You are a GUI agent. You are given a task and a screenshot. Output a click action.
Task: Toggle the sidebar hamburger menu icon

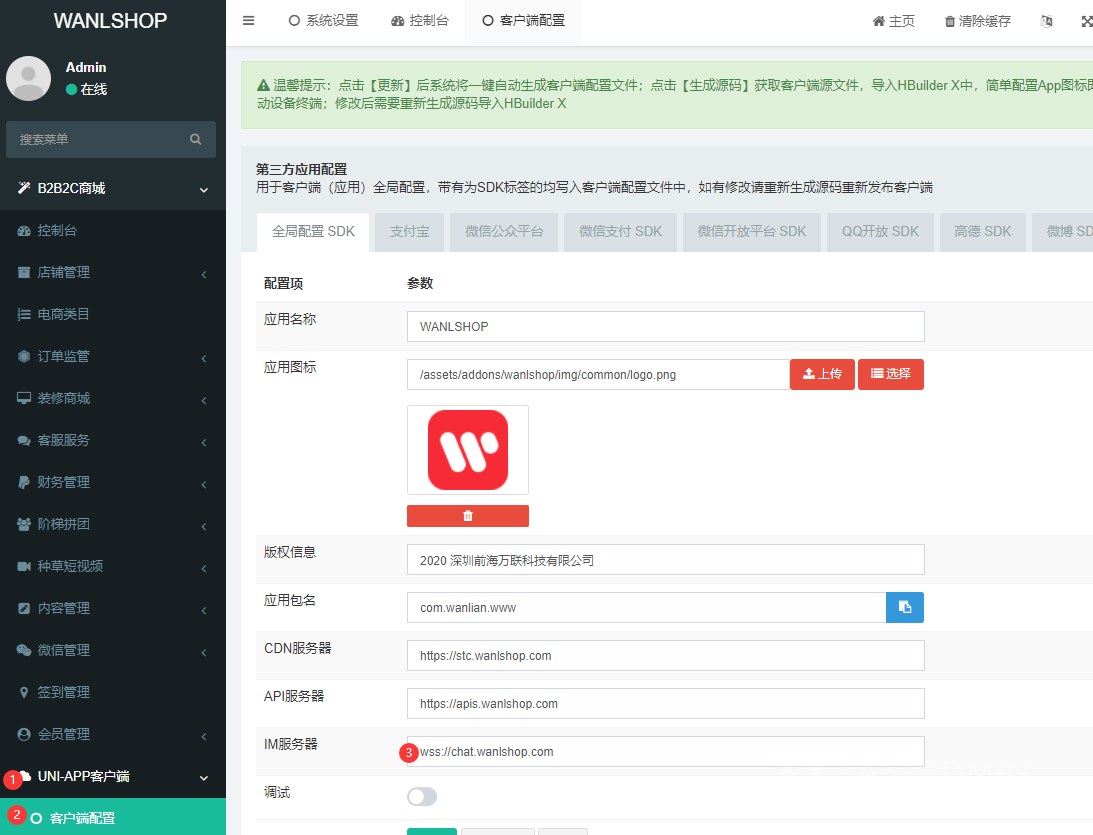point(248,21)
